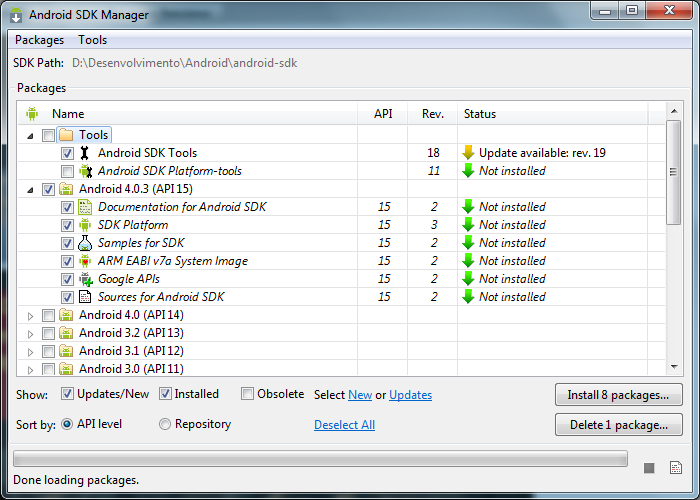Viewport: 700px width, 500px height.
Task: Check the Tools folder checkbox
Action: point(48,135)
